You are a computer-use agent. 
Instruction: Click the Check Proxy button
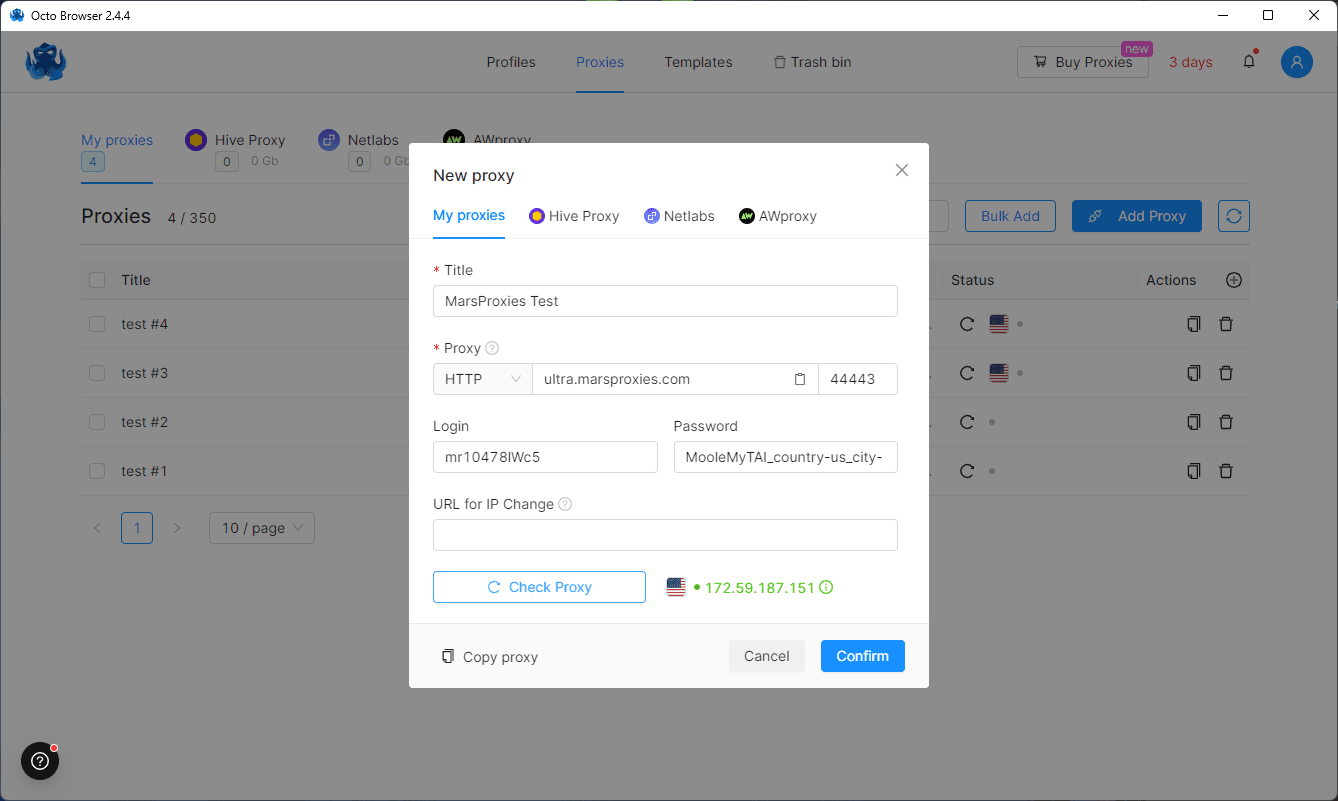pyautogui.click(x=539, y=587)
